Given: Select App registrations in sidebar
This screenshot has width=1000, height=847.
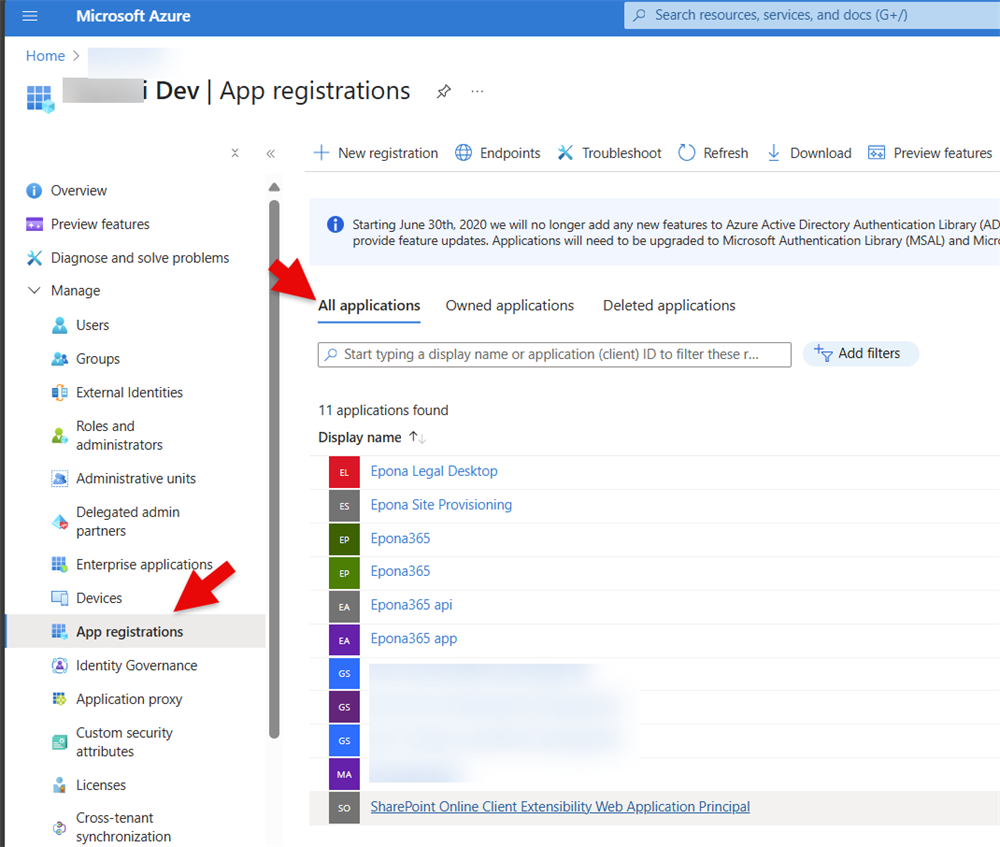Looking at the screenshot, I should [x=136, y=631].
